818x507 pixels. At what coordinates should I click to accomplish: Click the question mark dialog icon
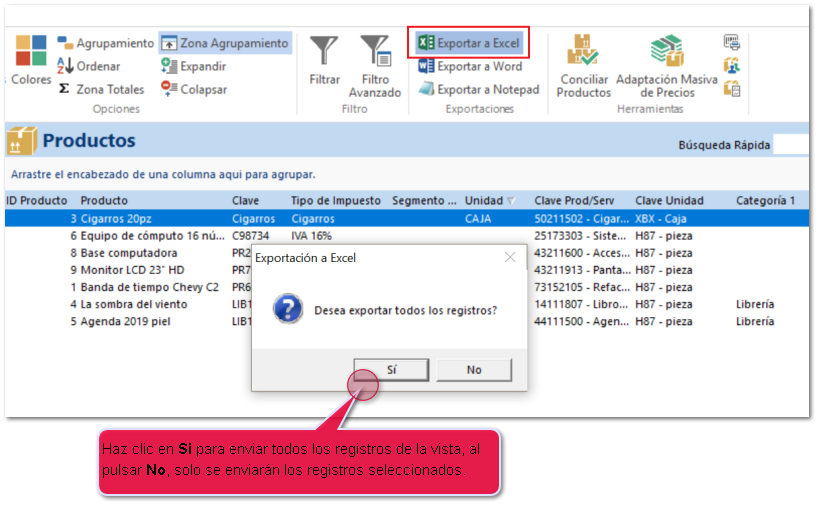(x=287, y=308)
